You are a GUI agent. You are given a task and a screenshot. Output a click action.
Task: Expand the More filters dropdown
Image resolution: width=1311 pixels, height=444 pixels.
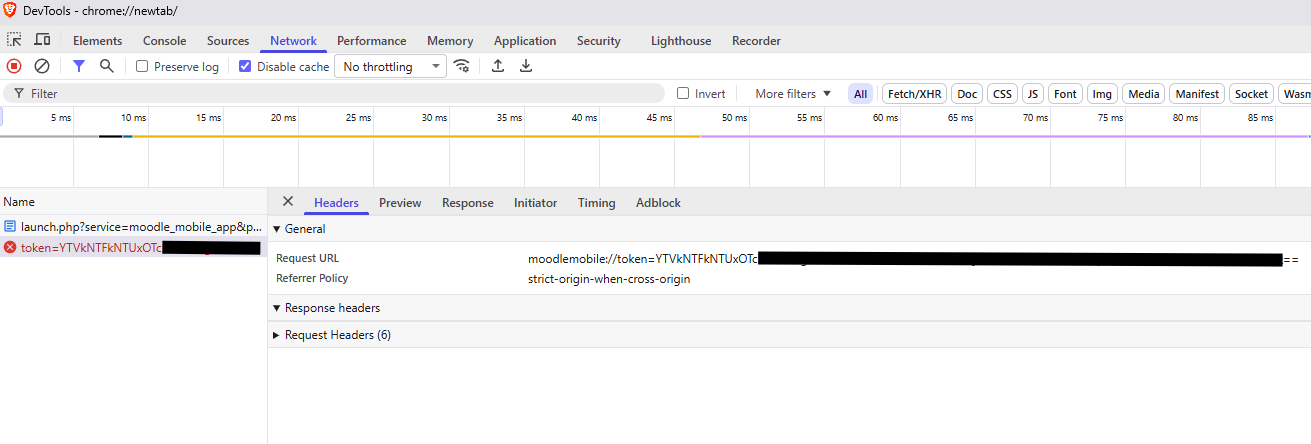(x=792, y=93)
